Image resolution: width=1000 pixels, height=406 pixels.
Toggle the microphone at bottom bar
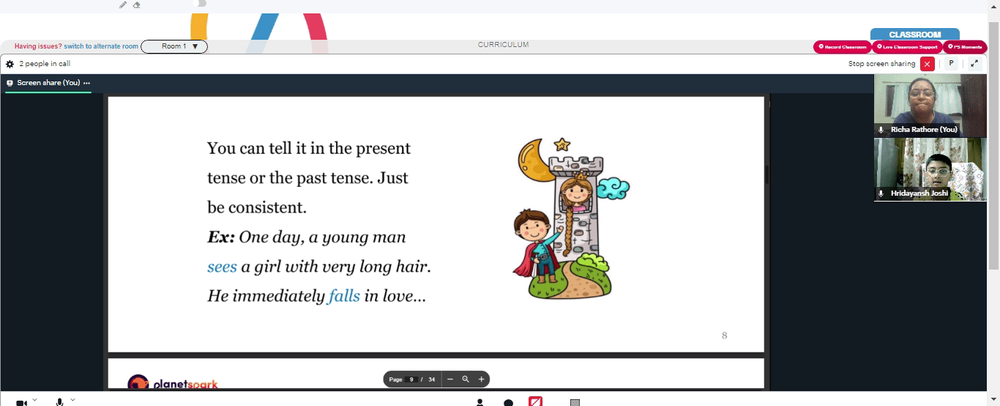pos(59,402)
